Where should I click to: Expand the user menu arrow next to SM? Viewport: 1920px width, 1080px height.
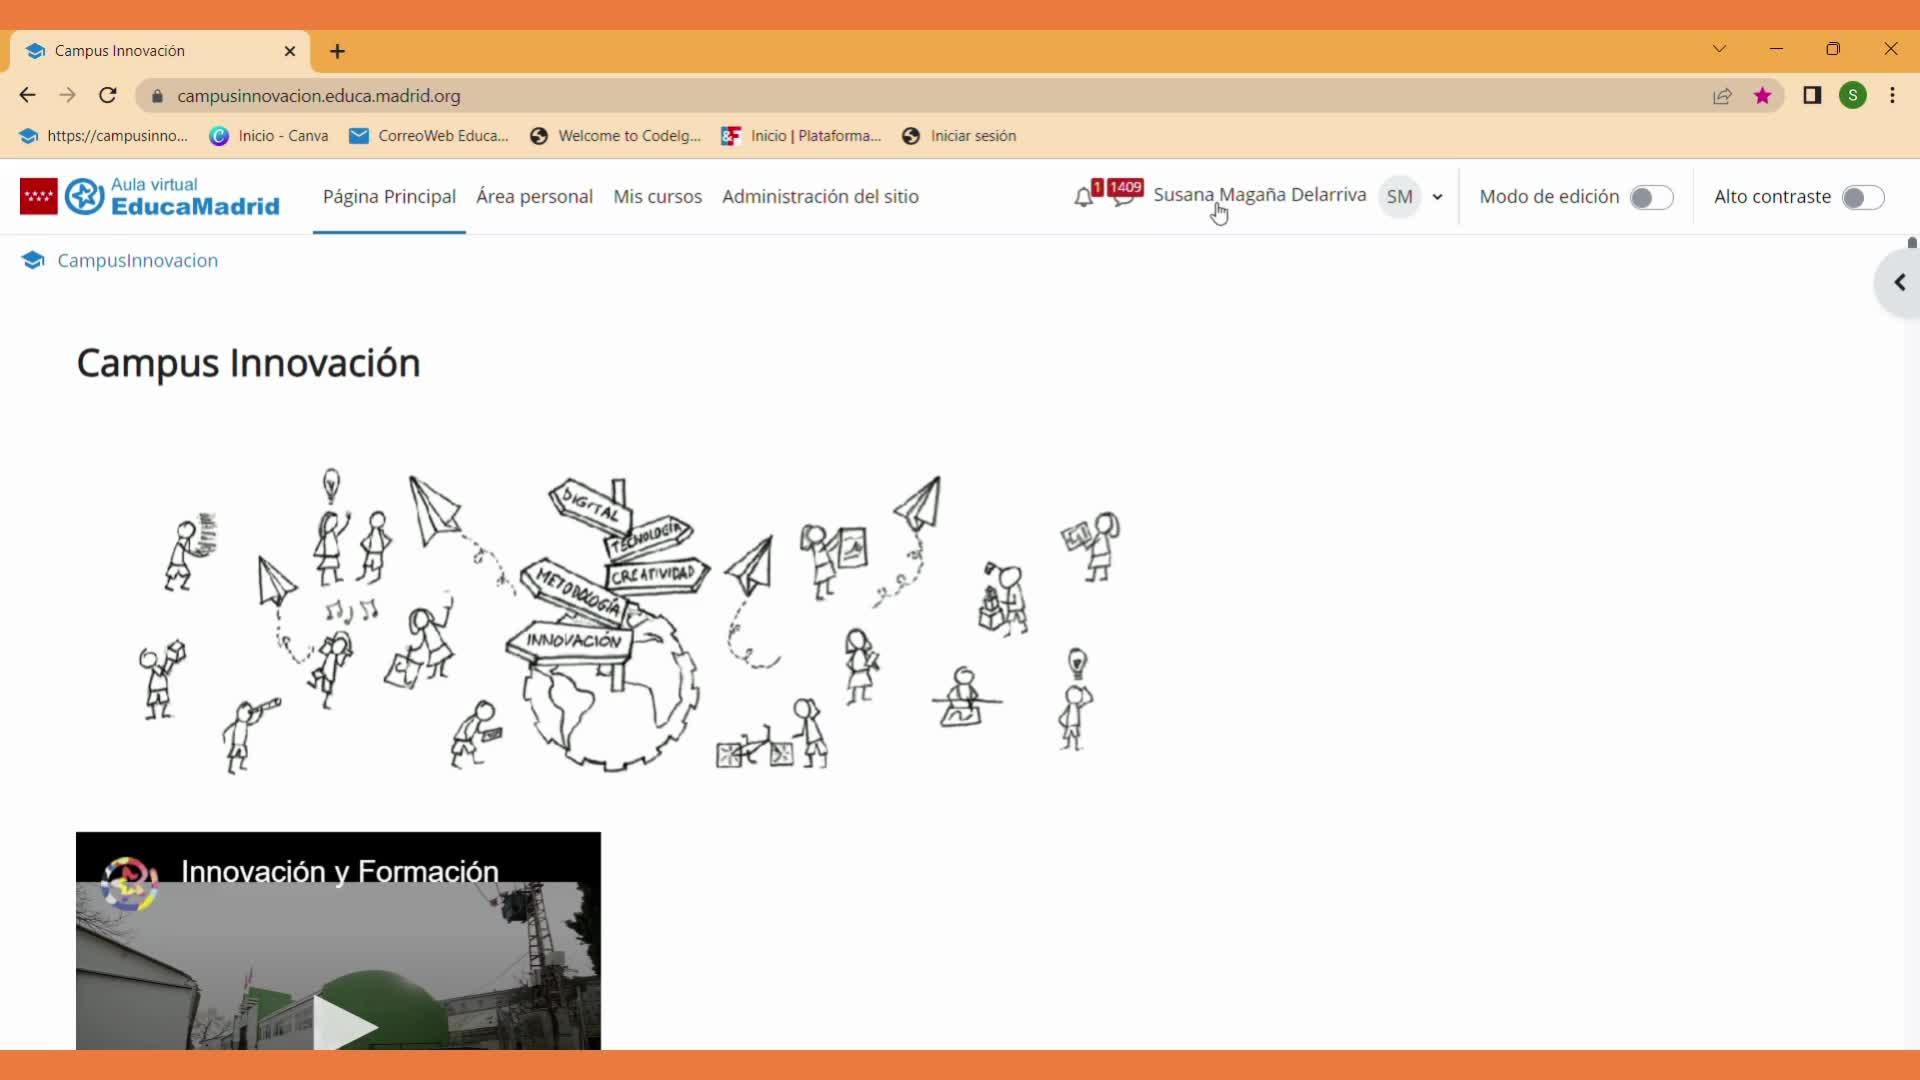coord(1437,197)
